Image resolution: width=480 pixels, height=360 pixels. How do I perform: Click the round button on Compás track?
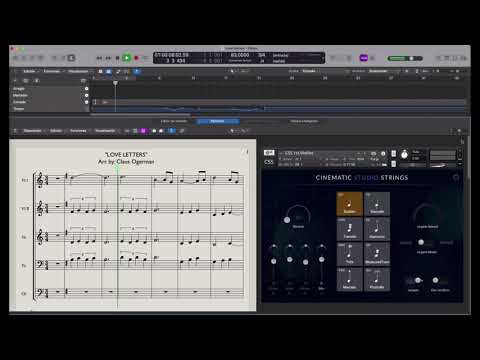point(87,102)
